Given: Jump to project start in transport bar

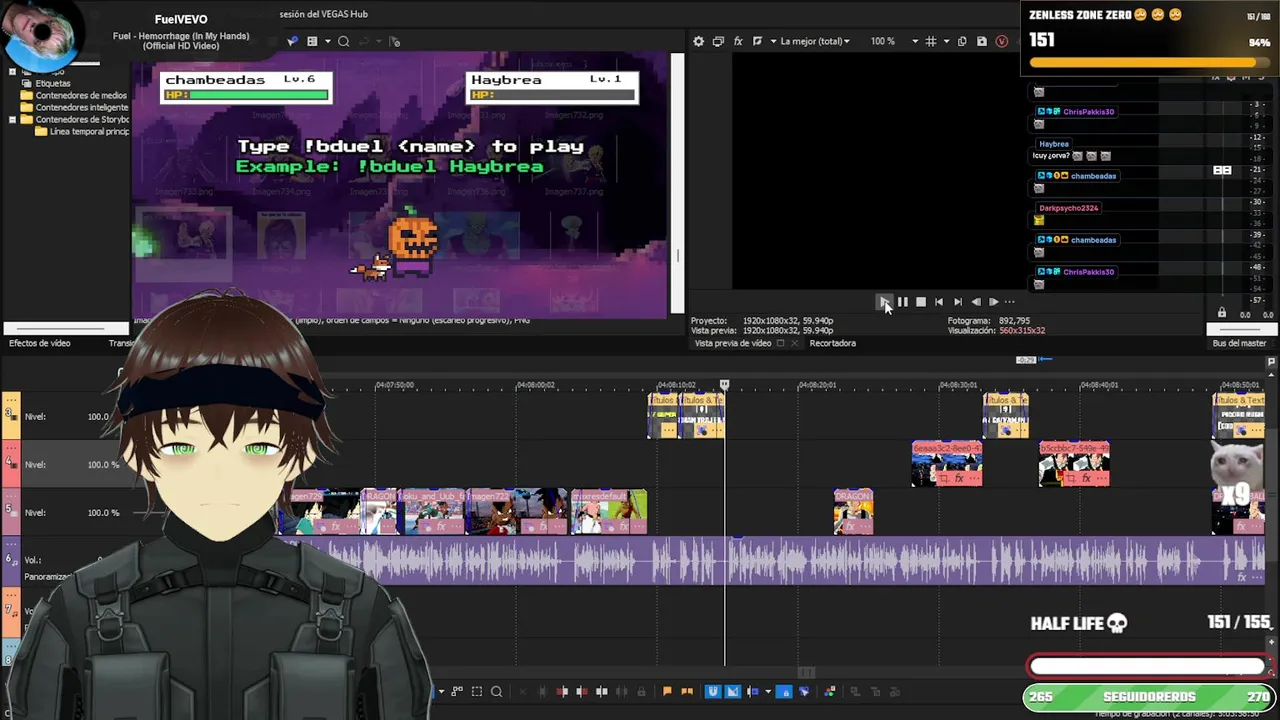Looking at the screenshot, I should tap(939, 301).
